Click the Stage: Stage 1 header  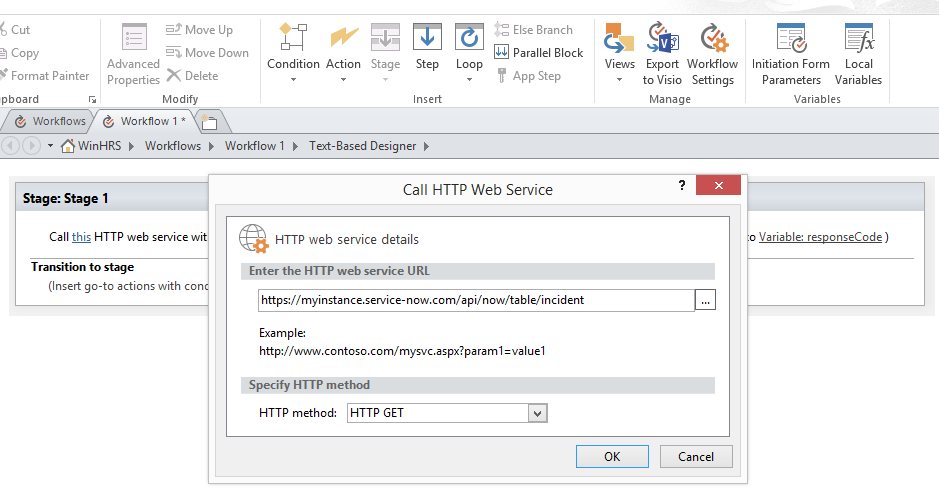click(65, 198)
